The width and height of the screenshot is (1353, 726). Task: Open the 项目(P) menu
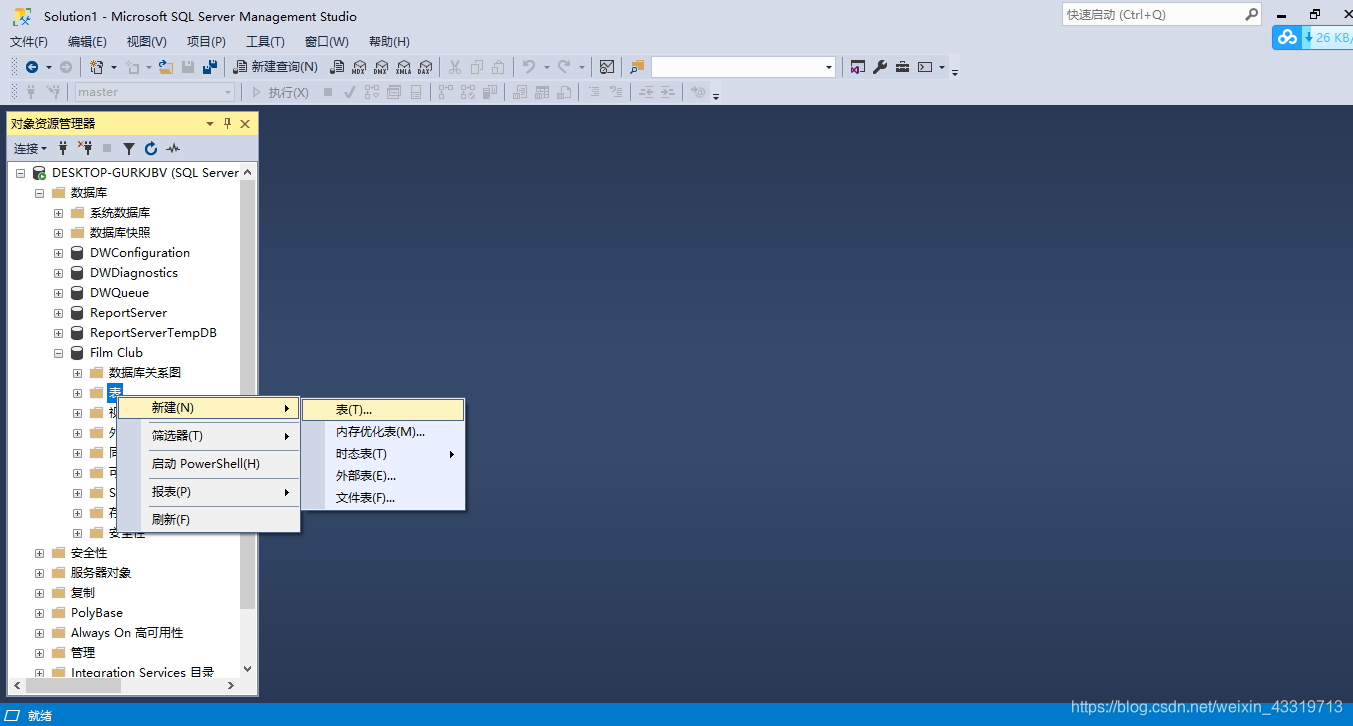coord(206,41)
